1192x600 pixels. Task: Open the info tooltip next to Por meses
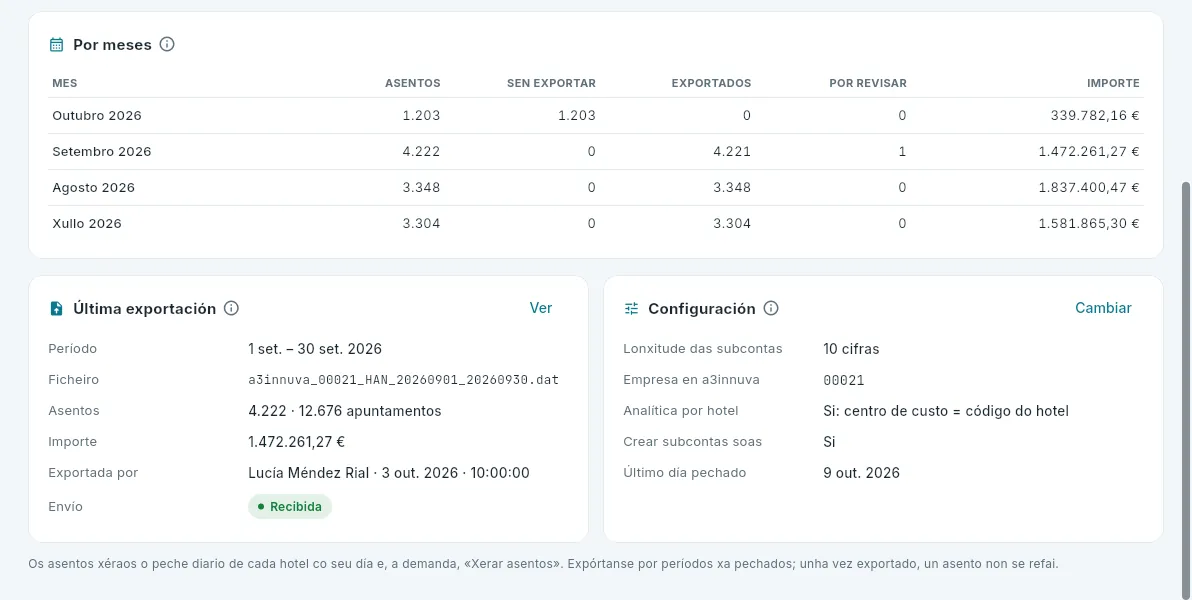point(167,44)
